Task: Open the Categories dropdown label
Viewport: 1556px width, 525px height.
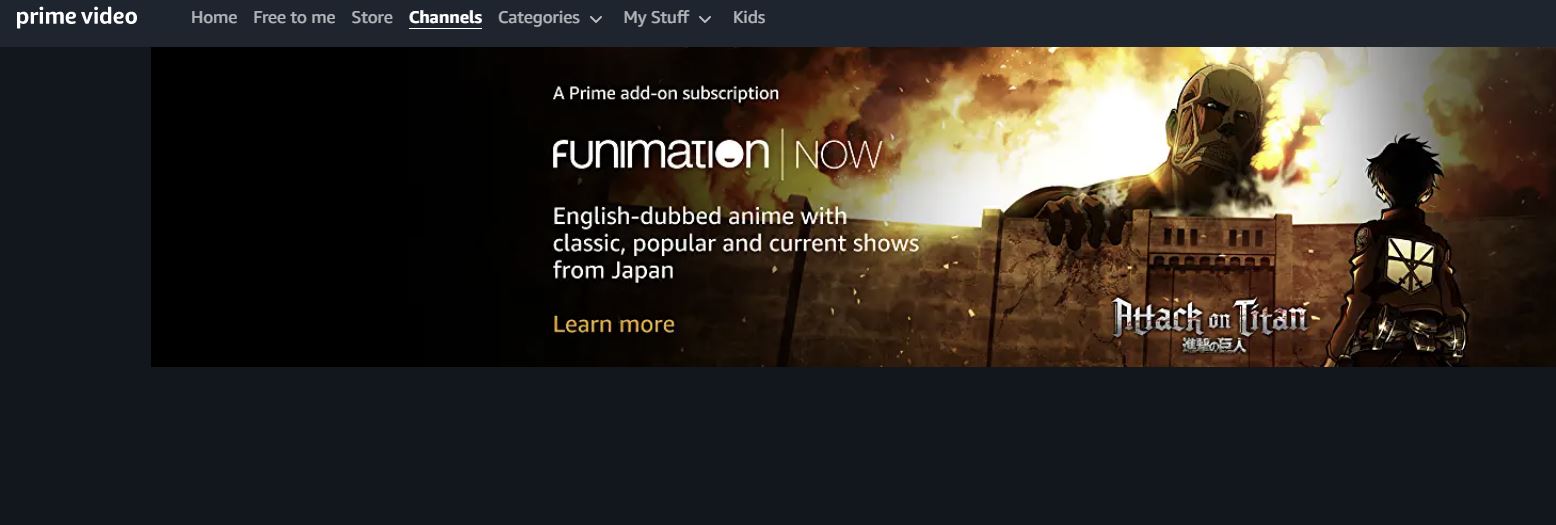Action: click(x=539, y=17)
